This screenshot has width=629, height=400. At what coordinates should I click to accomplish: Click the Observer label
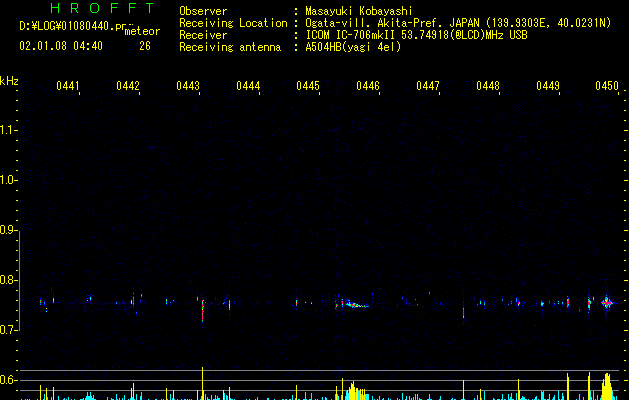point(203,11)
